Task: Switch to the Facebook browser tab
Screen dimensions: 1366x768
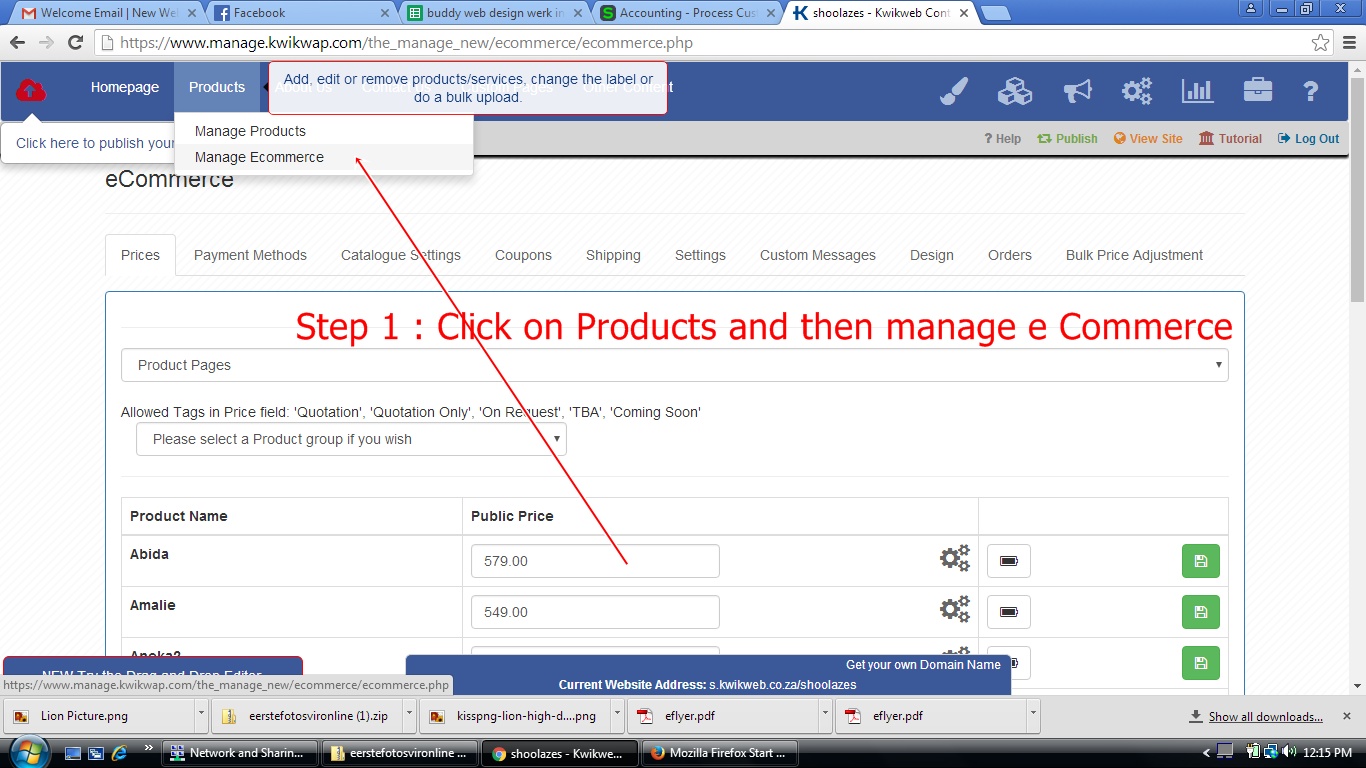Action: 299,13
